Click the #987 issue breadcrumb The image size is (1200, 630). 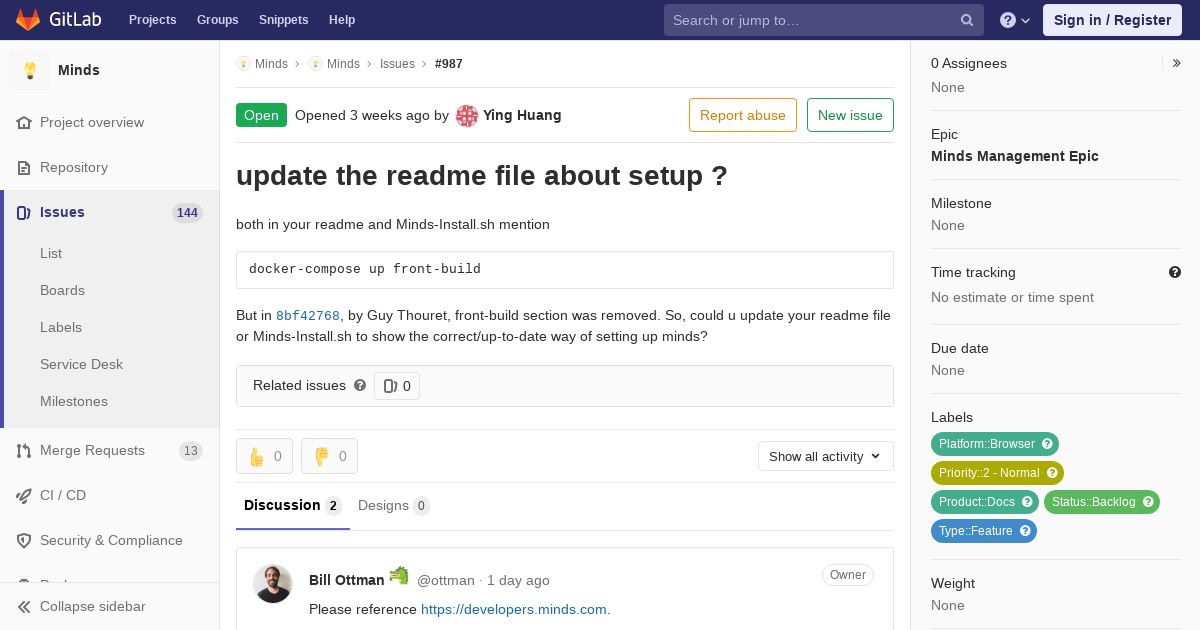[x=449, y=64]
